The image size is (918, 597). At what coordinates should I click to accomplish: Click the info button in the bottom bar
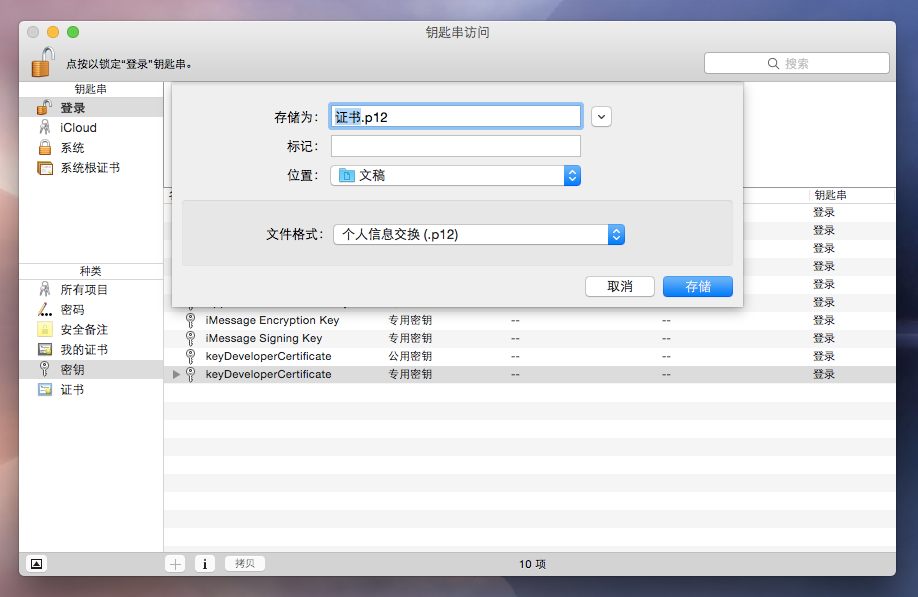click(x=205, y=564)
